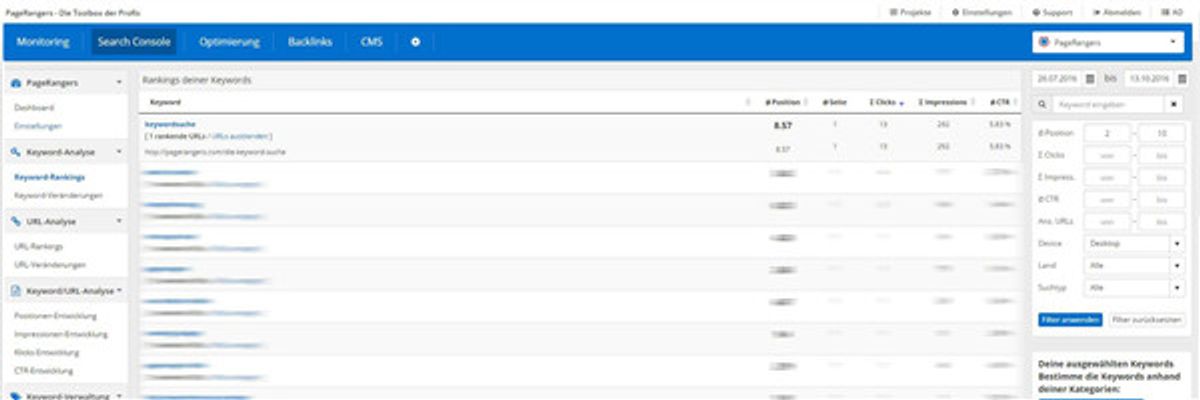Open the Support link
The image size is (1200, 400).
tap(1054, 12)
